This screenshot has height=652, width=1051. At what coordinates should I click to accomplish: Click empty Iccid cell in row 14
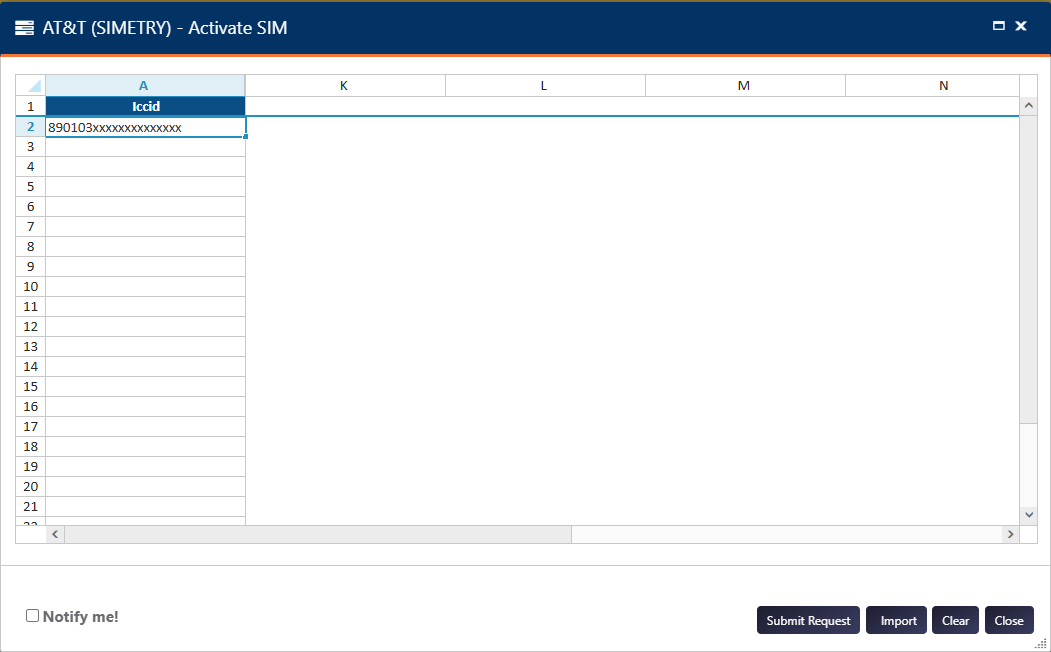(145, 367)
